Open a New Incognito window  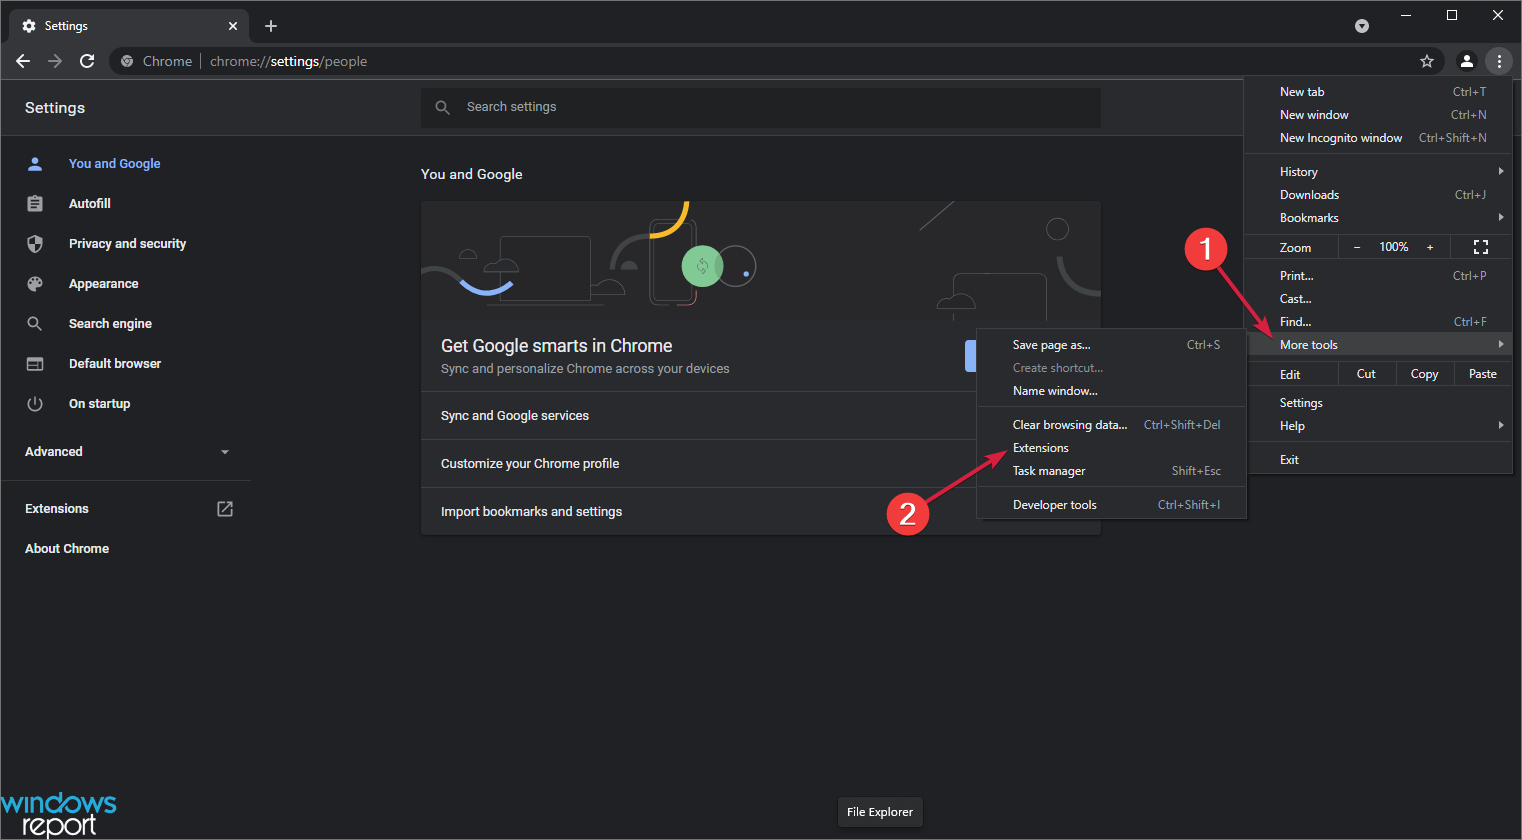(x=1380, y=138)
